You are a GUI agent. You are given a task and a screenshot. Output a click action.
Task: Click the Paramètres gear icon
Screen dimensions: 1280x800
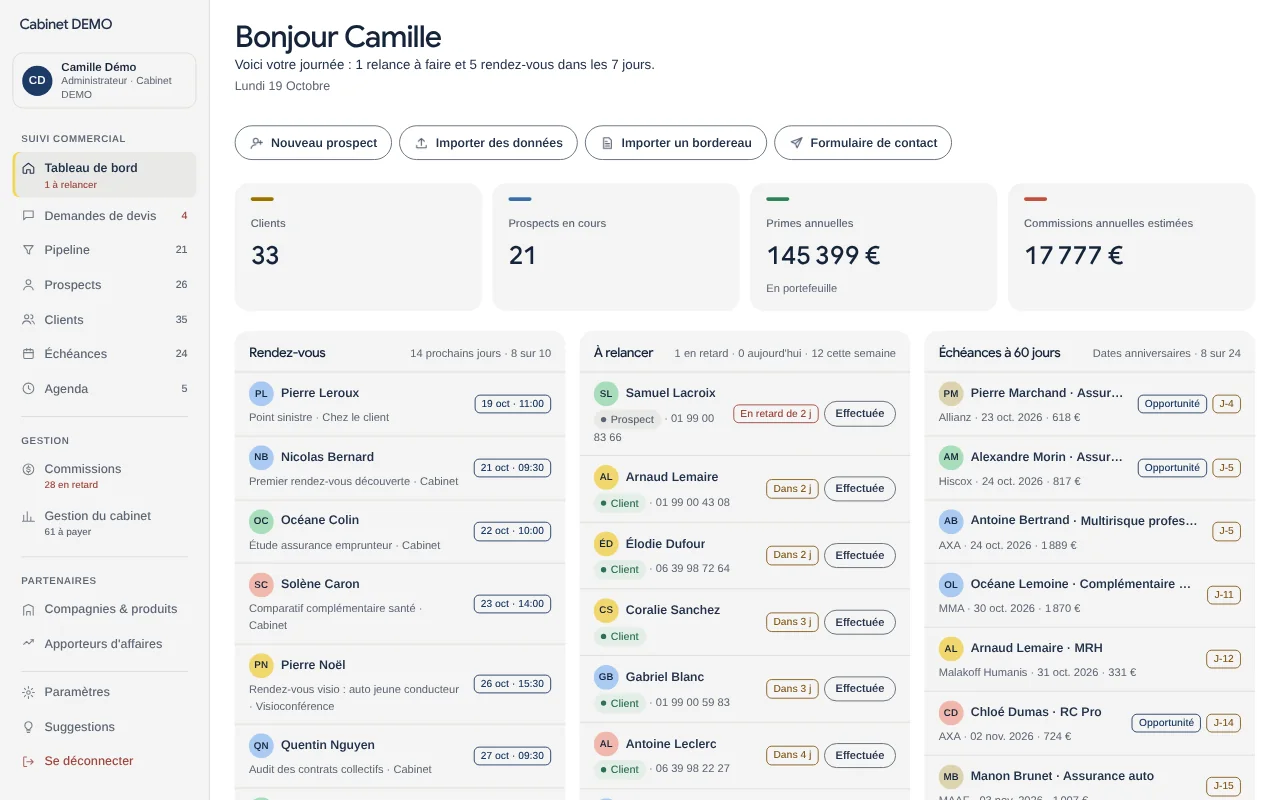tap(28, 692)
